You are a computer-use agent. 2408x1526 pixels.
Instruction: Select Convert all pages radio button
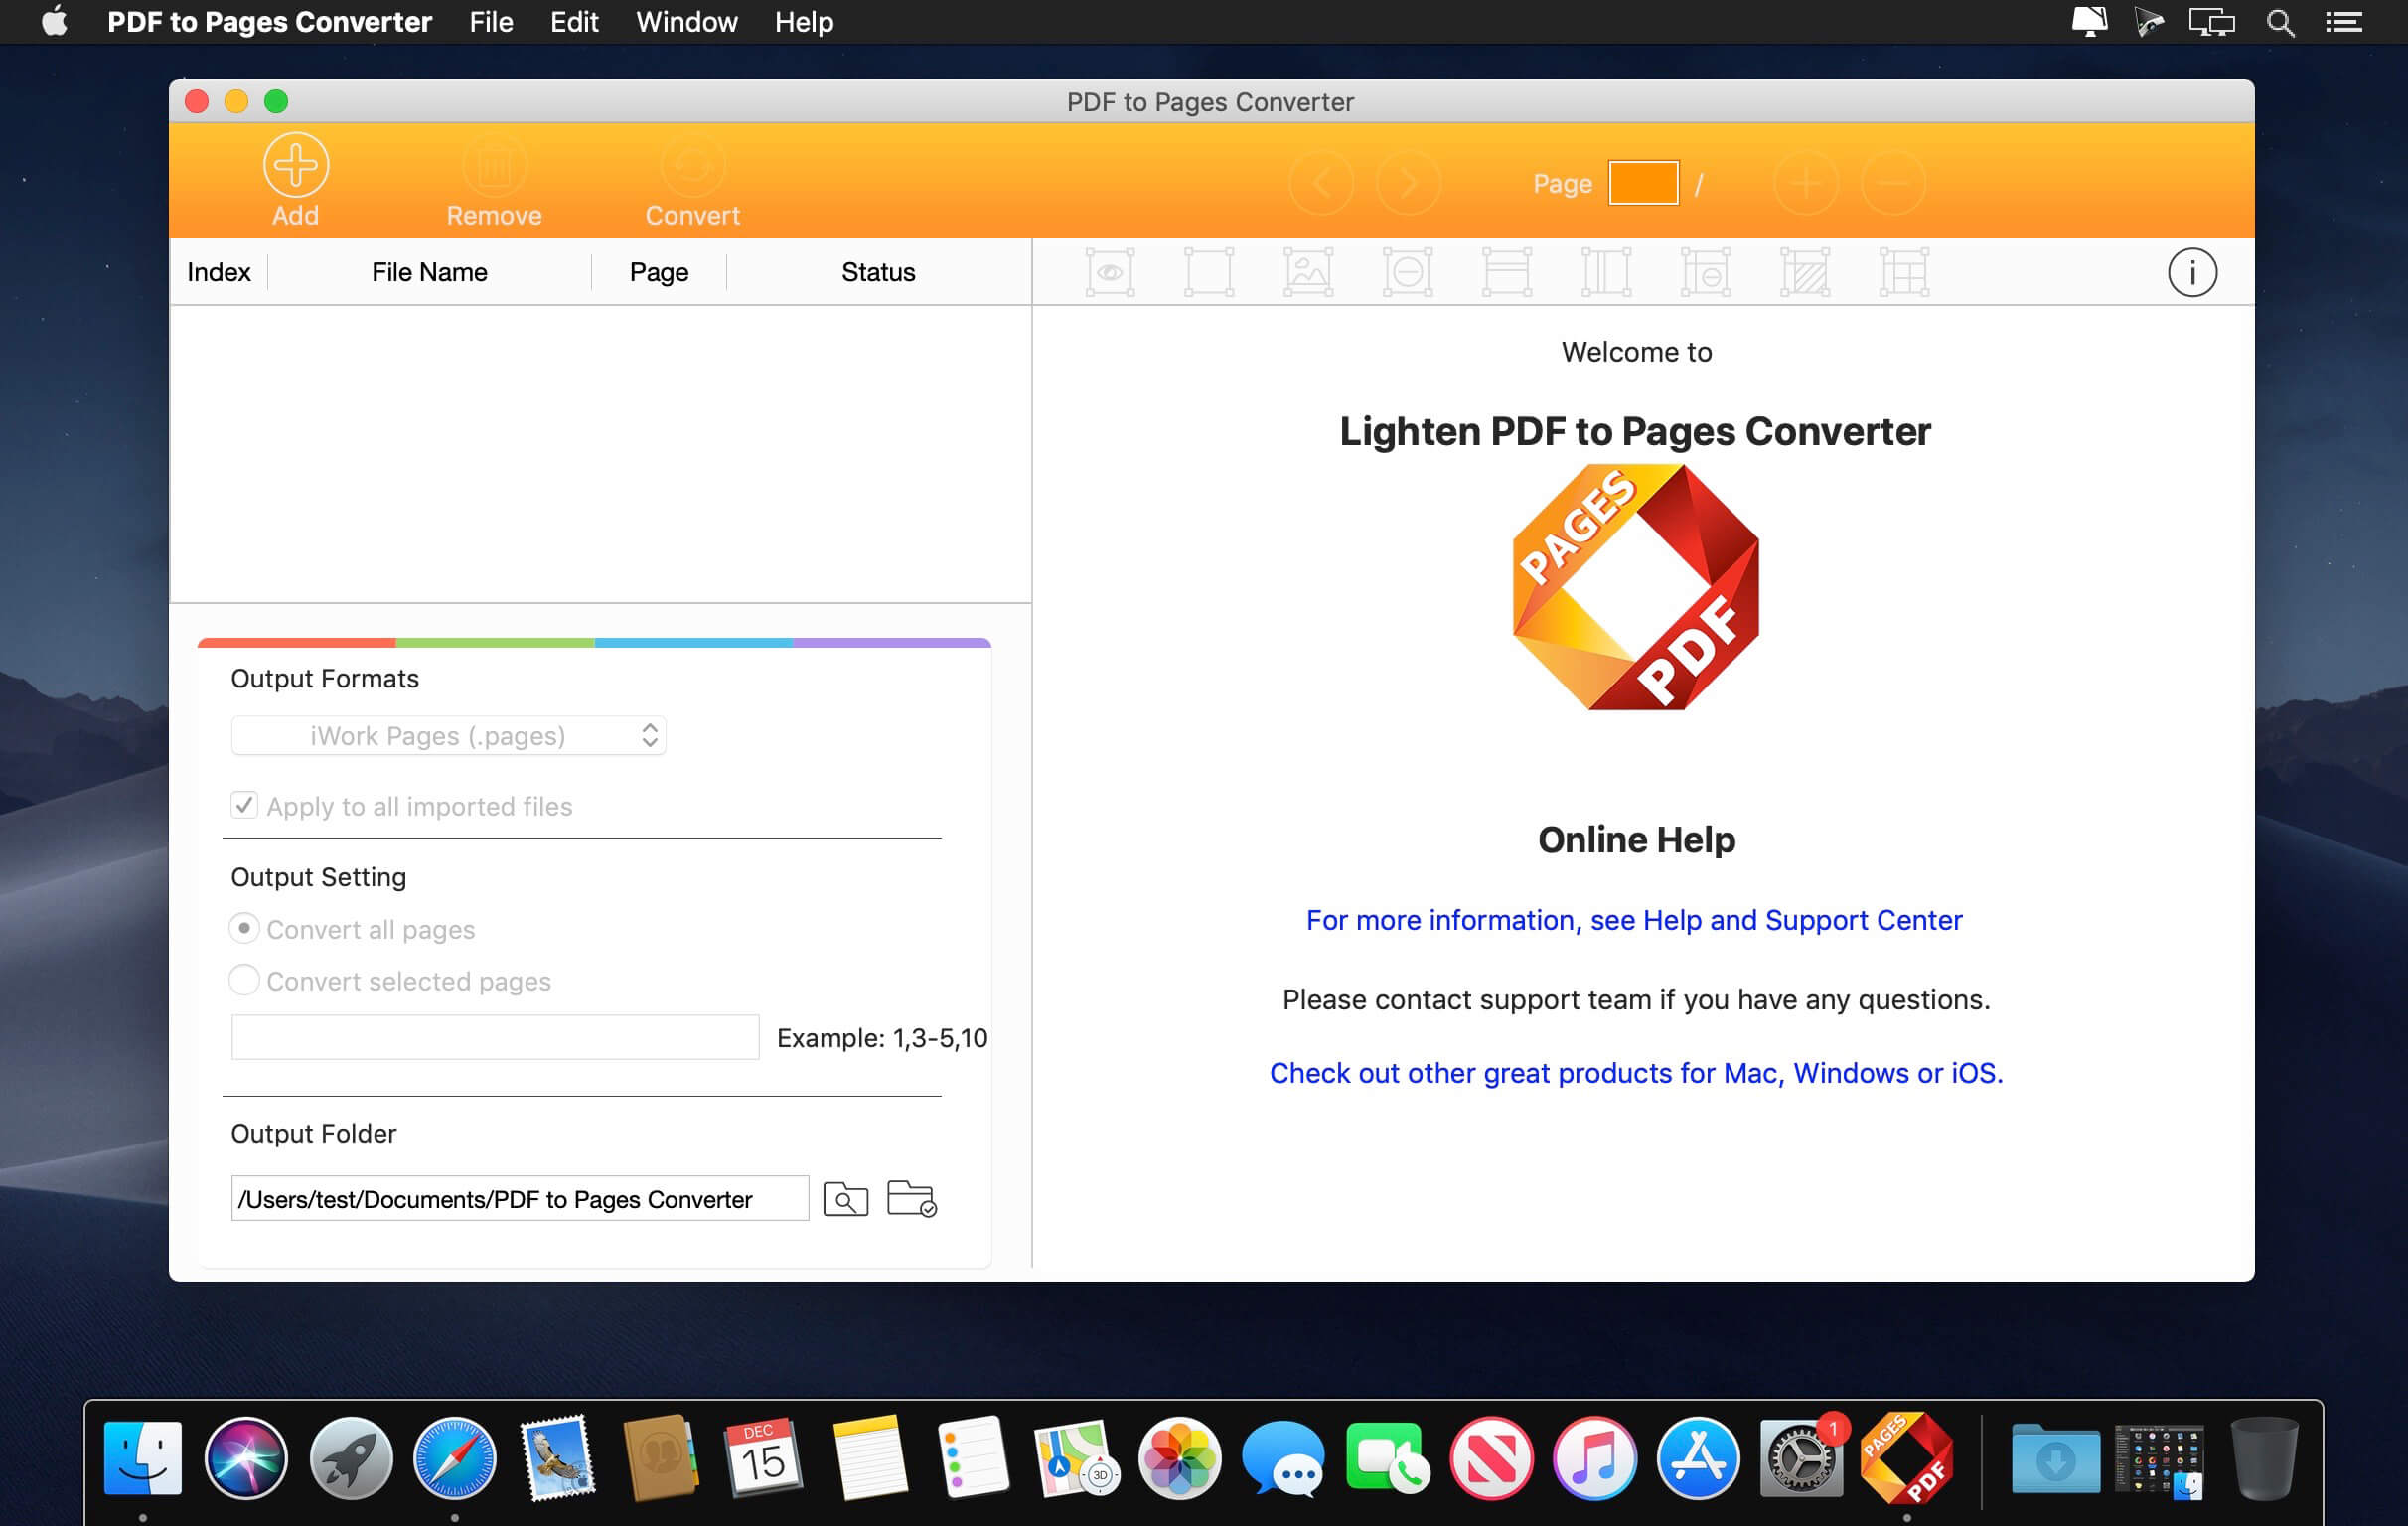click(x=244, y=928)
